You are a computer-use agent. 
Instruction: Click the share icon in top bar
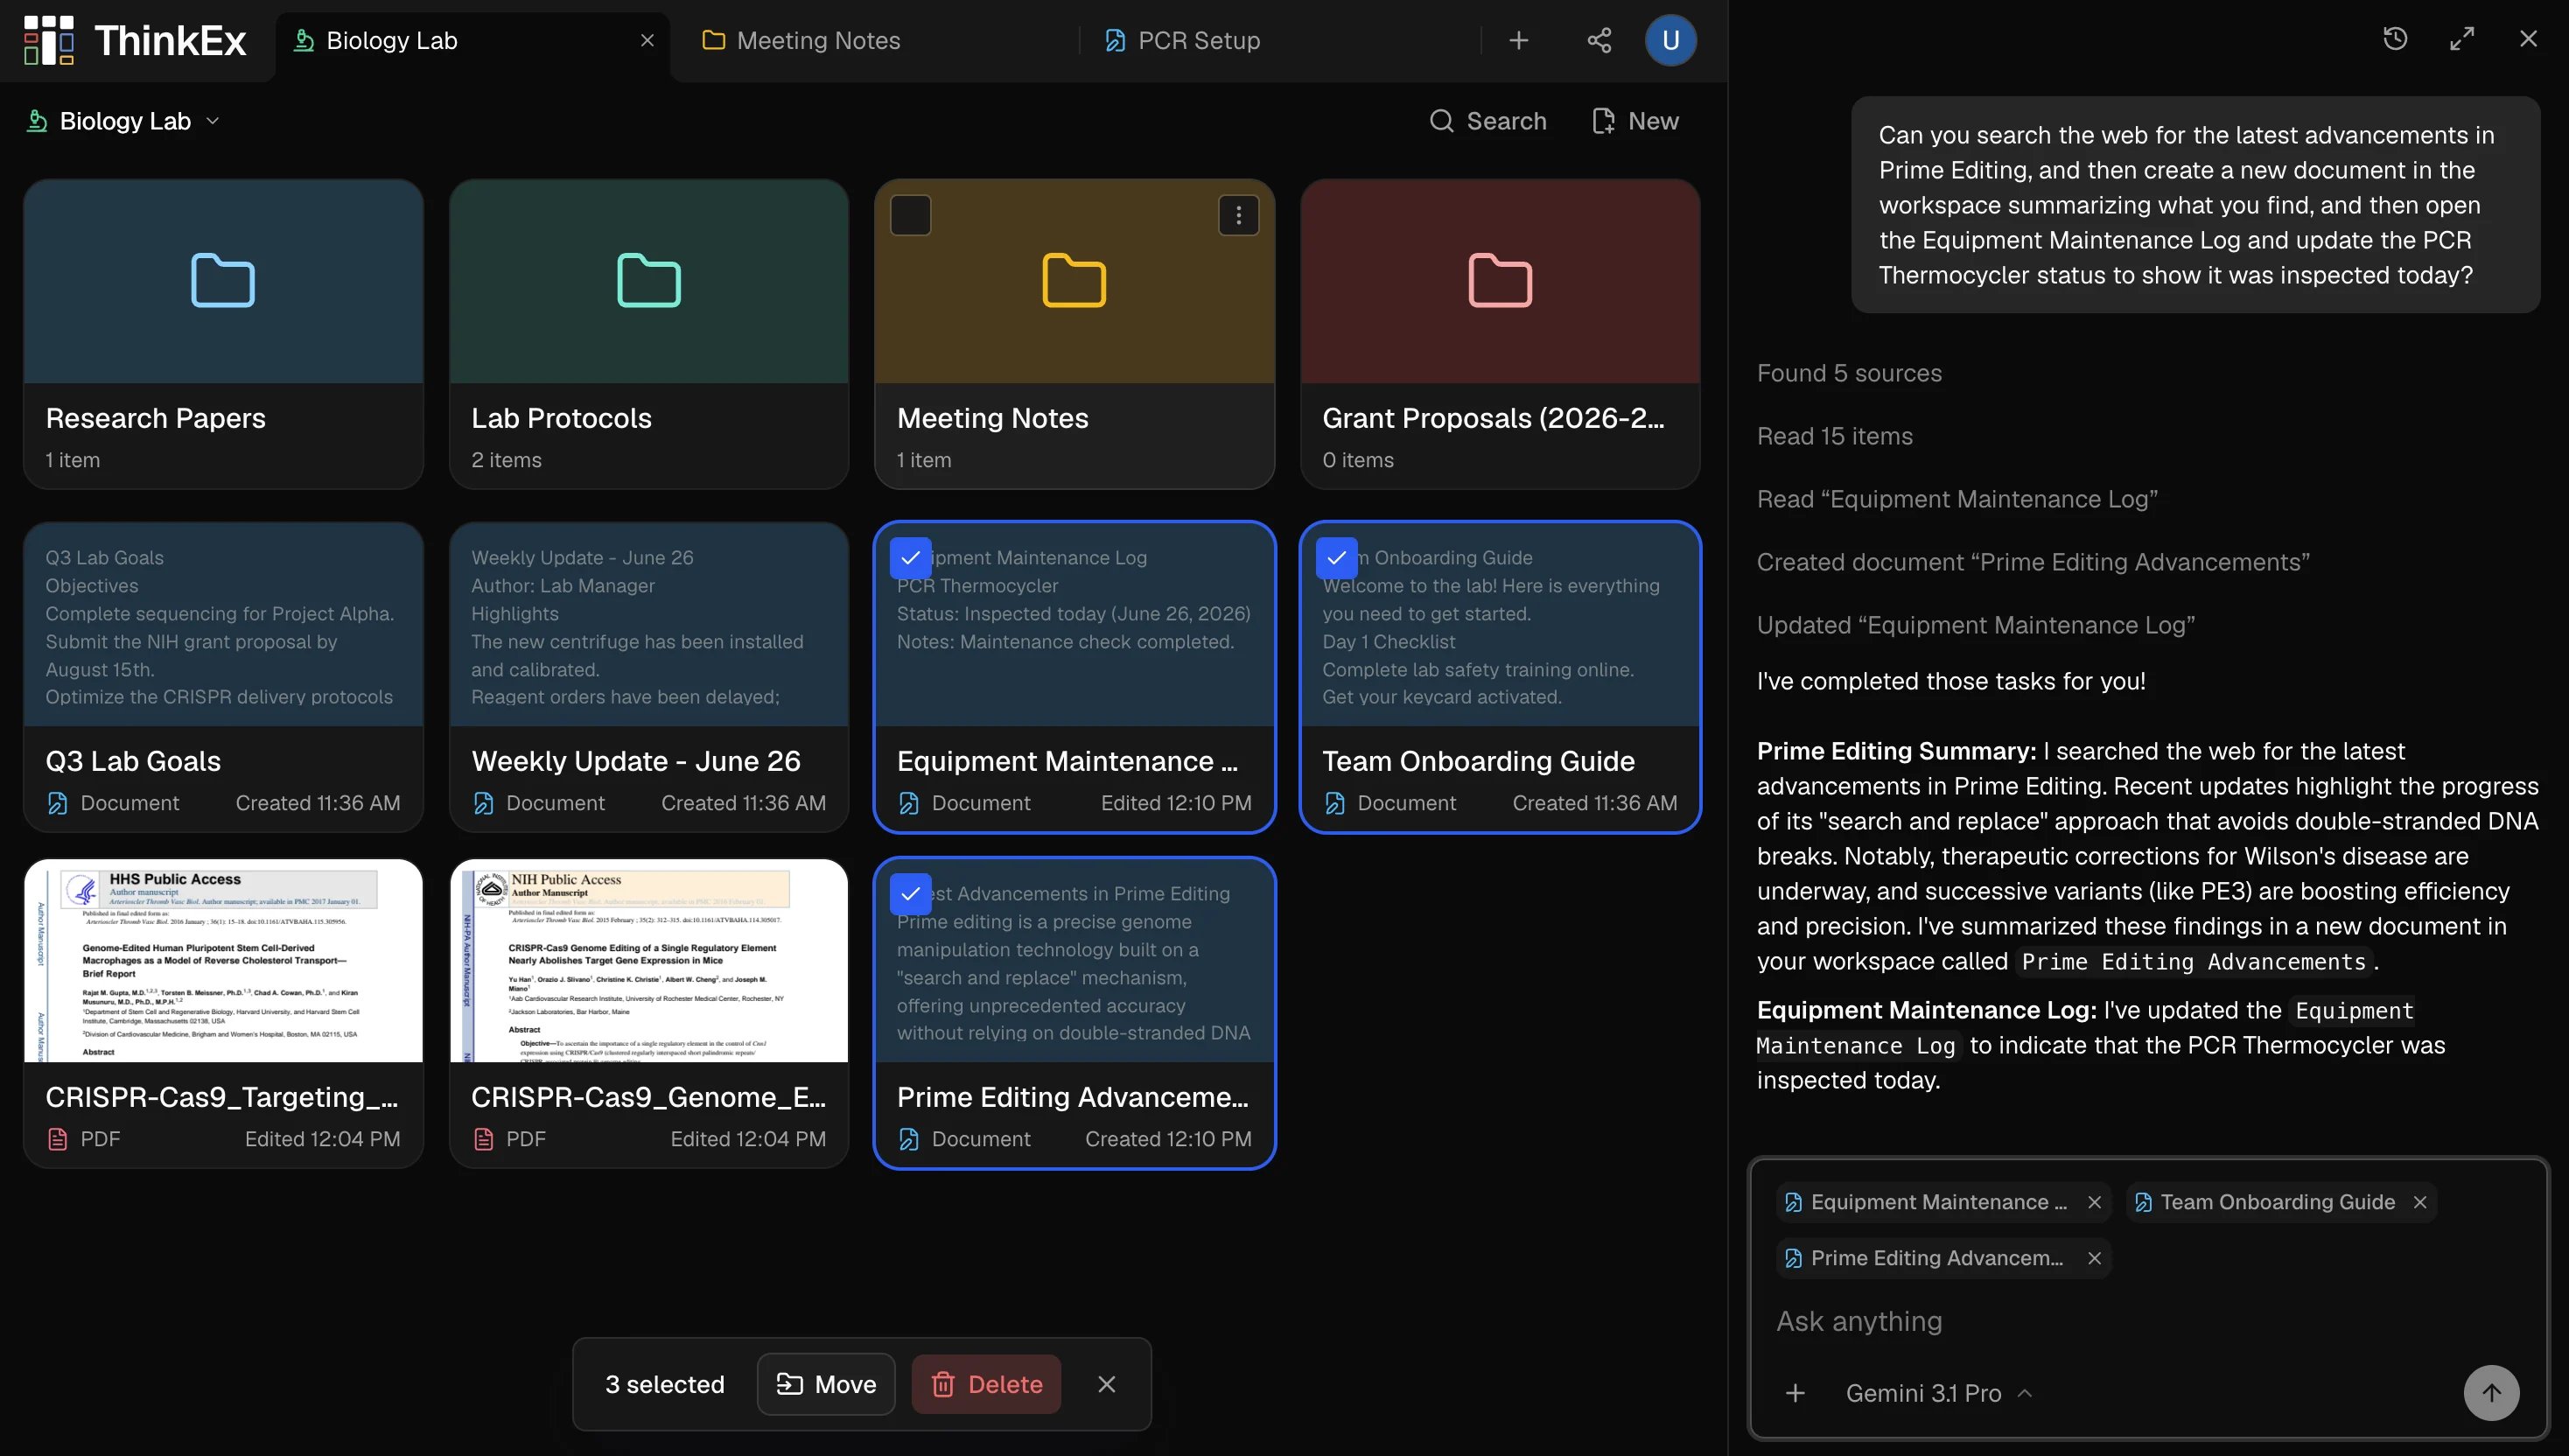click(x=1599, y=40)
